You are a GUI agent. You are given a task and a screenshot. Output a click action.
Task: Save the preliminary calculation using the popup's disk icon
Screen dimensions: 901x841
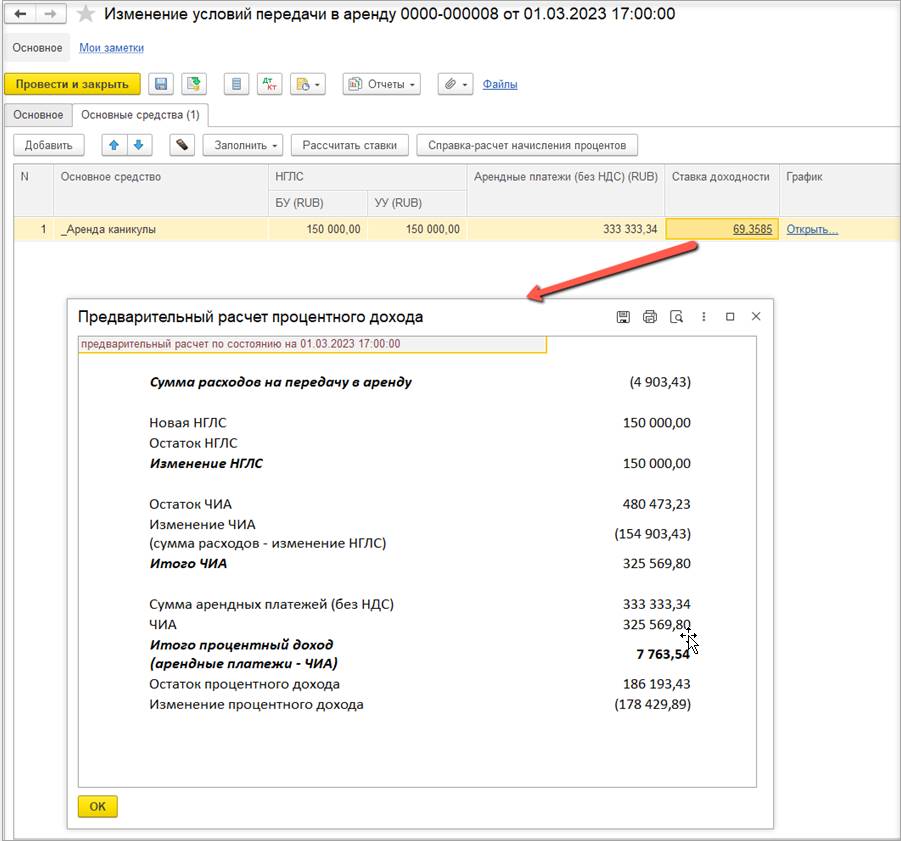pos(623,317)
